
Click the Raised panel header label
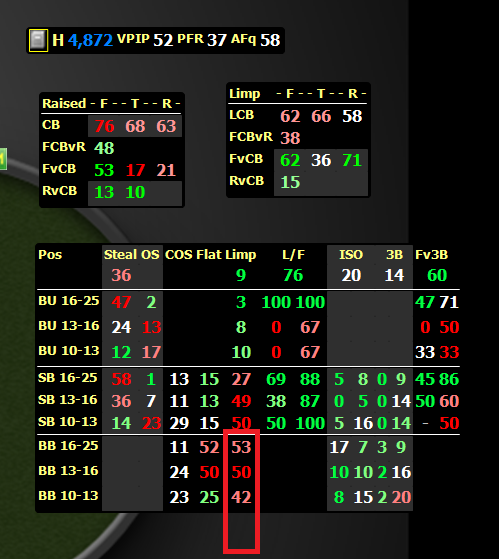pyautogui.click(x=64, y=103)
